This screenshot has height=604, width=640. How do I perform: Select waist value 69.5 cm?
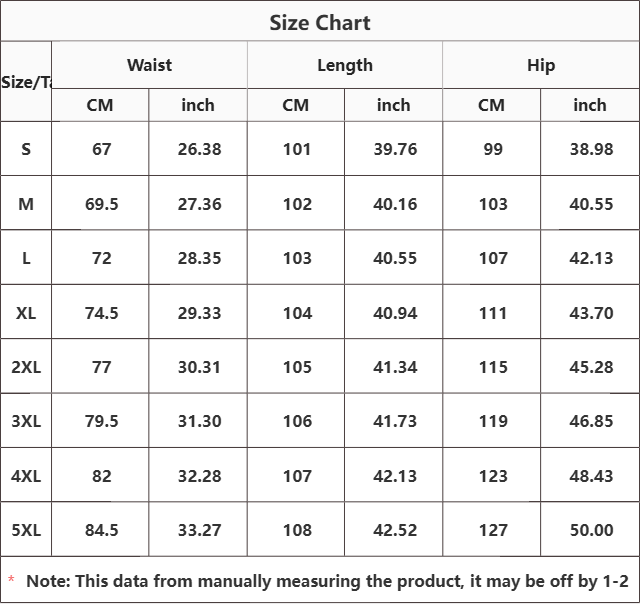pyautogui.click(x=102, y=204)
